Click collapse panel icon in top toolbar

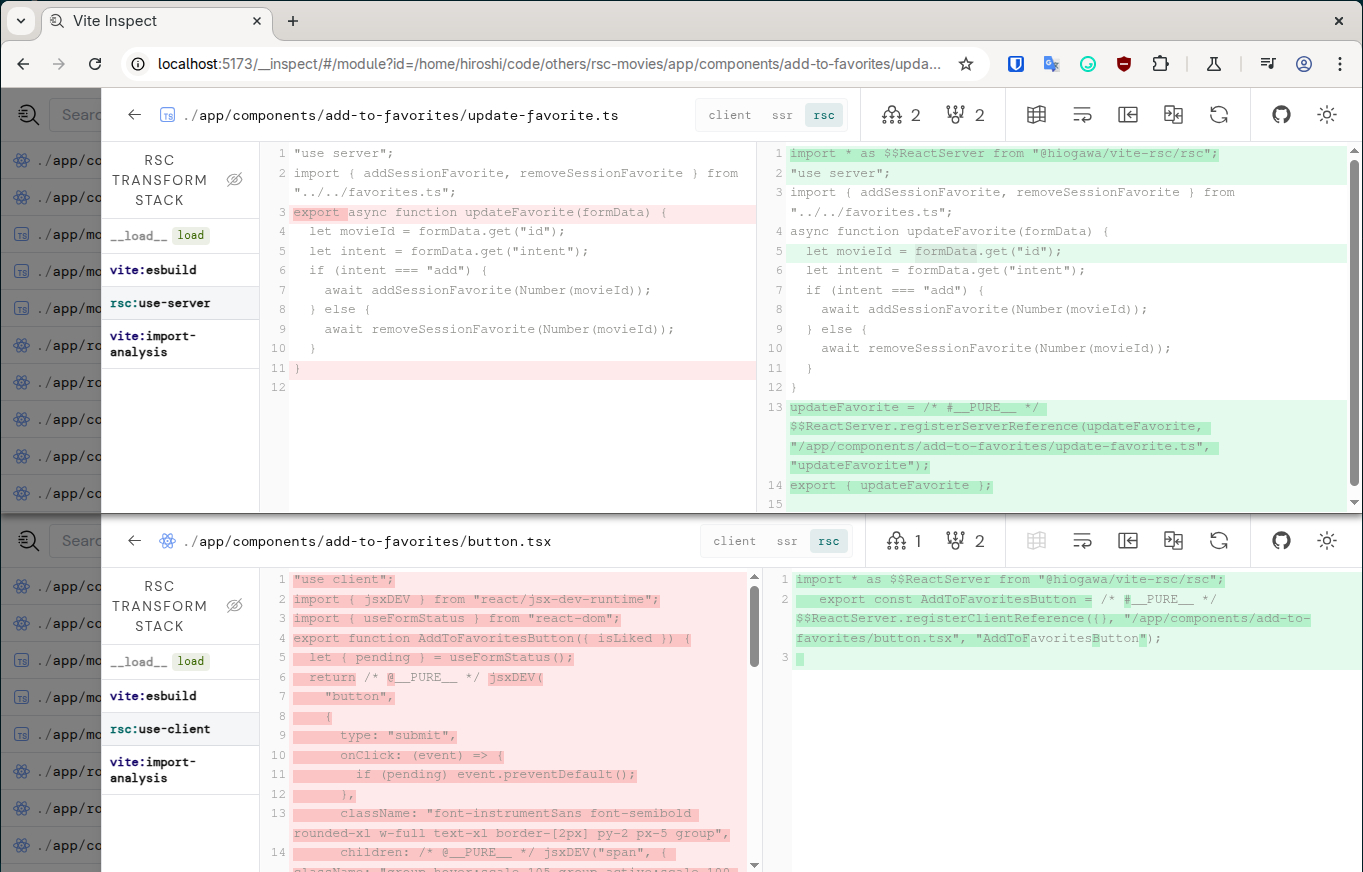click(1128, 115)
